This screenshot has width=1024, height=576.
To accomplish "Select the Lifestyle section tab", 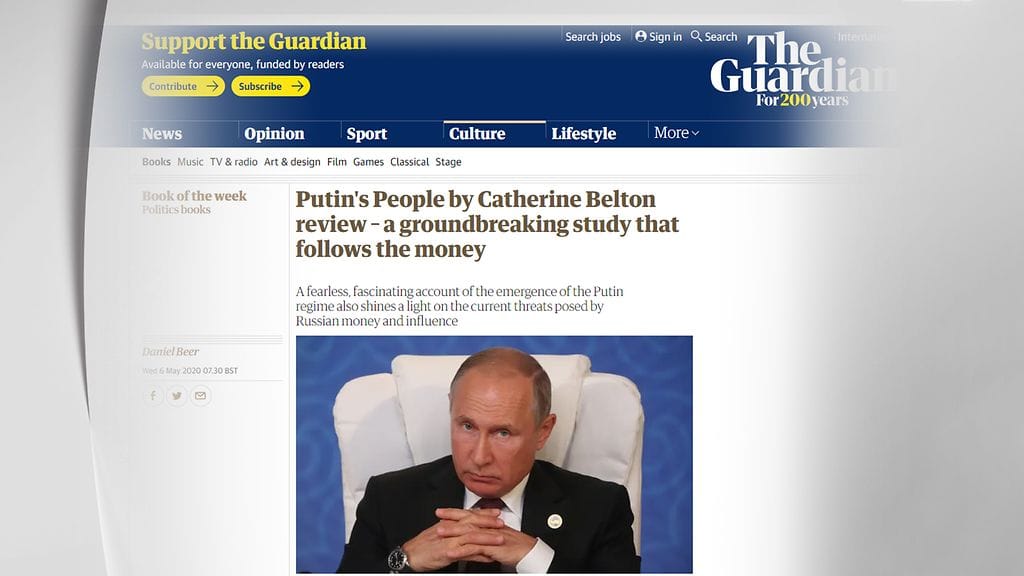I will click(583, 134).
